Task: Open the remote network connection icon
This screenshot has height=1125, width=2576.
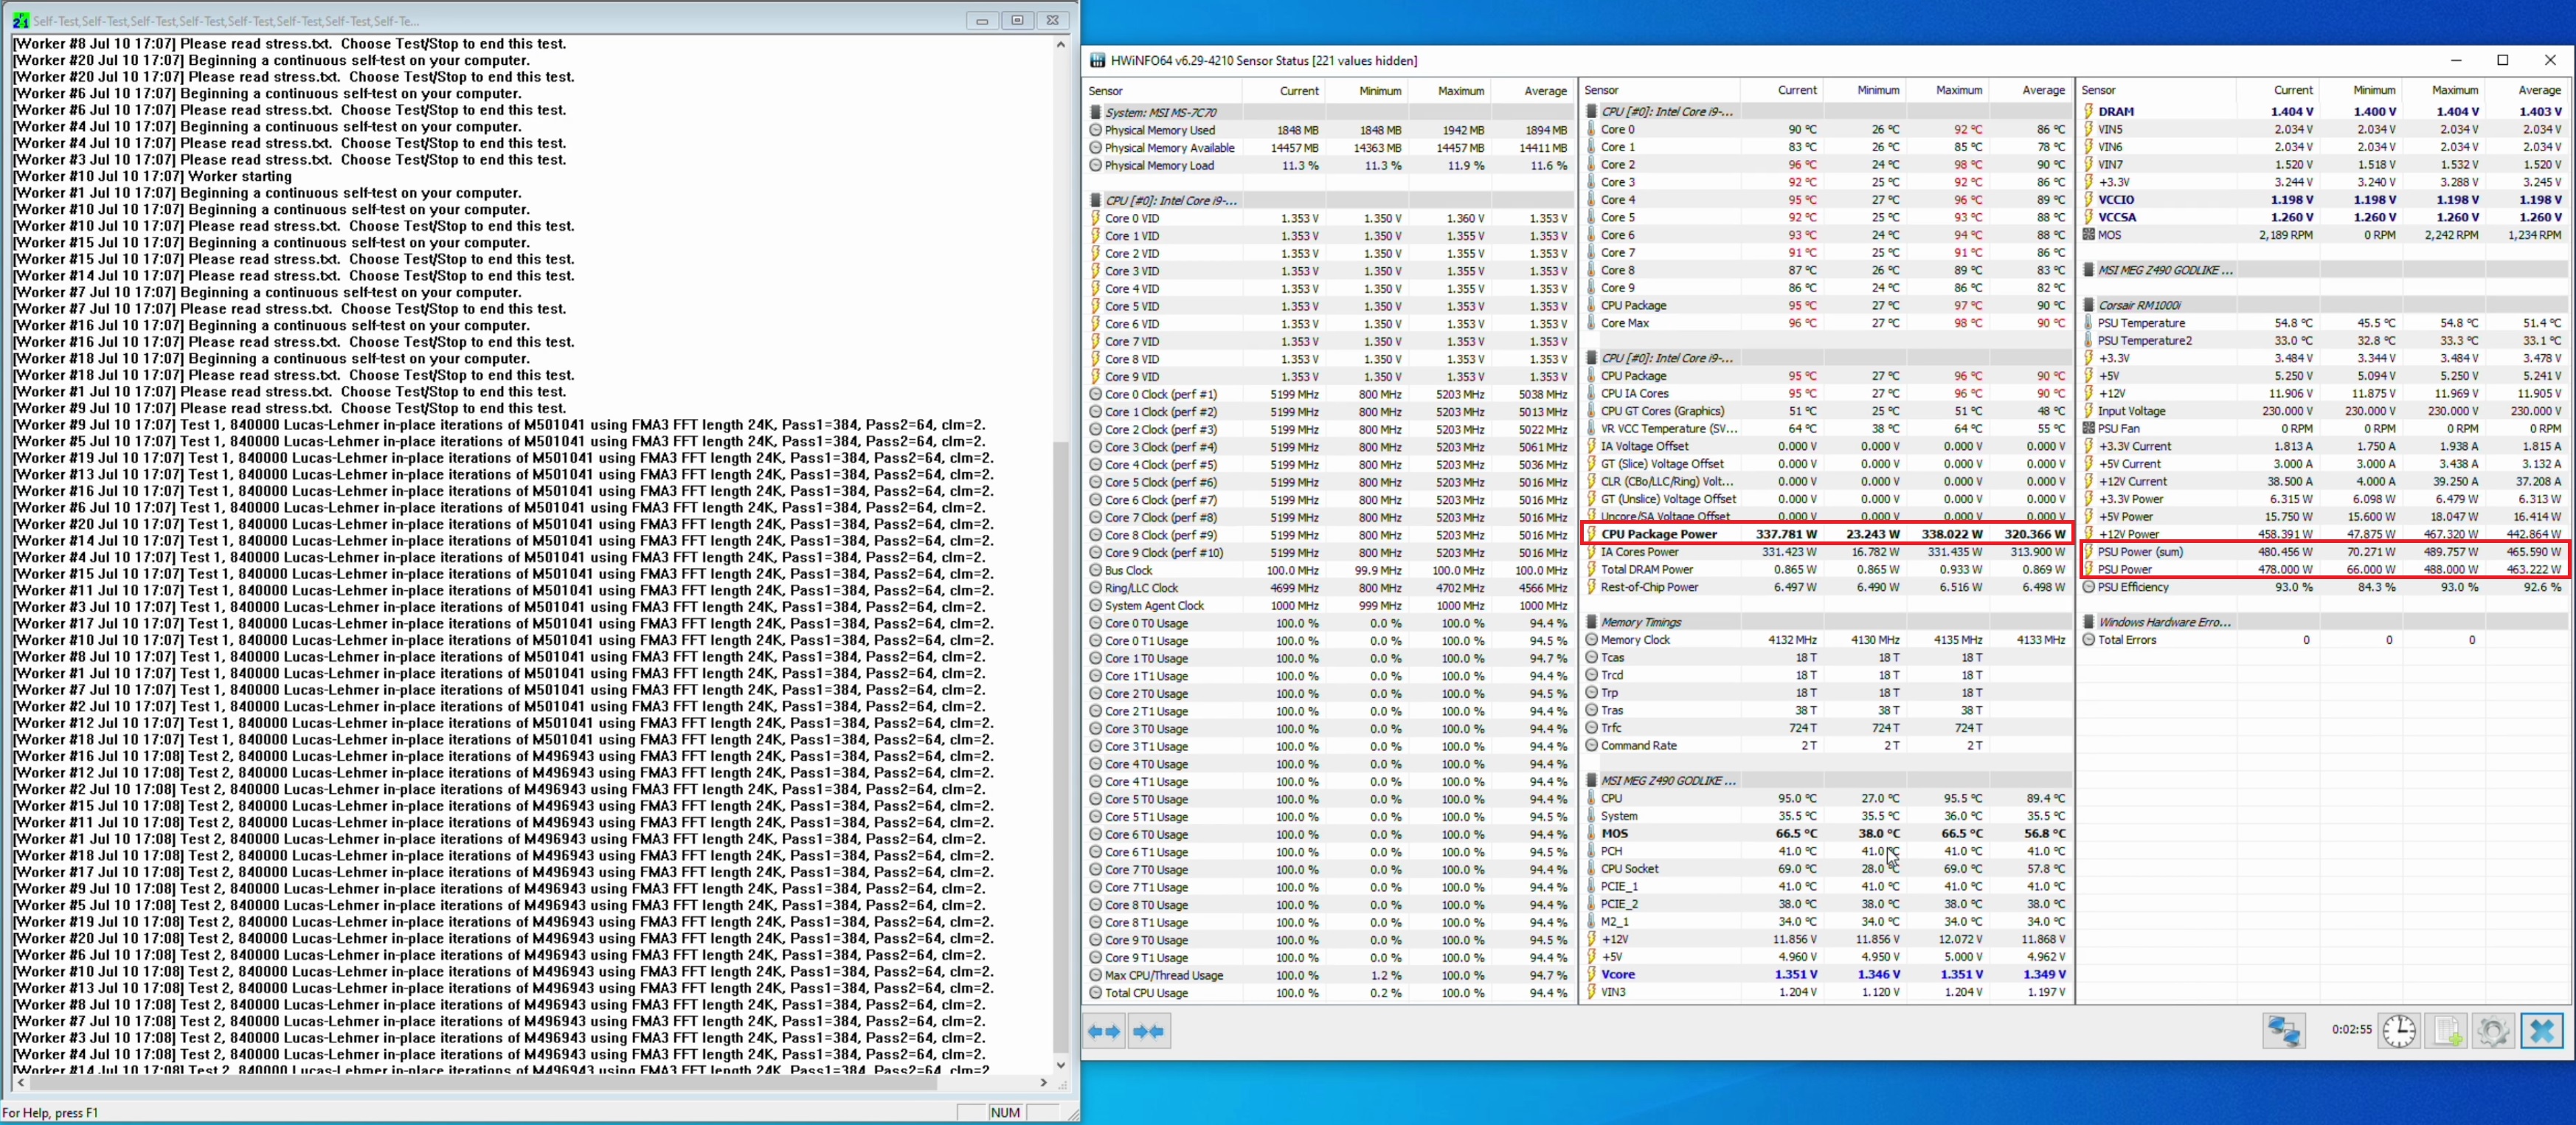Action: 2283,1030
